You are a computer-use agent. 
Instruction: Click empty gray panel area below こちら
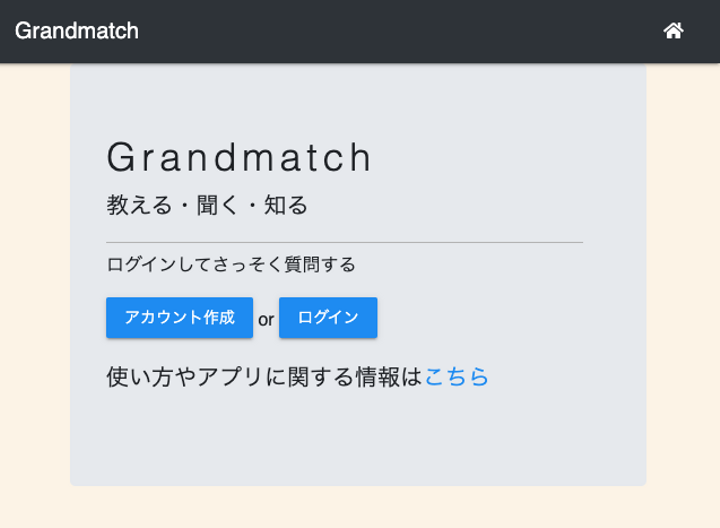click(x=358, y=440)
